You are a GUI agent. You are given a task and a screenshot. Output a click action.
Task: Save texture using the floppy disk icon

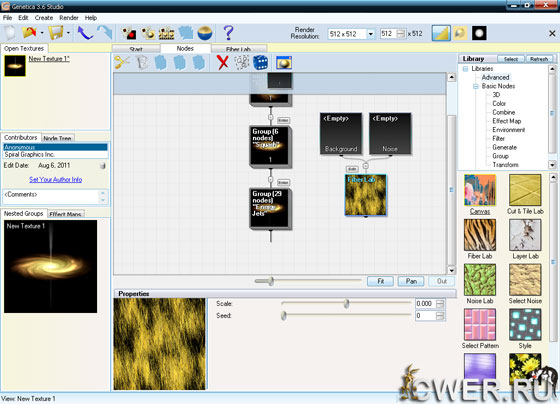tap(55, 33)
